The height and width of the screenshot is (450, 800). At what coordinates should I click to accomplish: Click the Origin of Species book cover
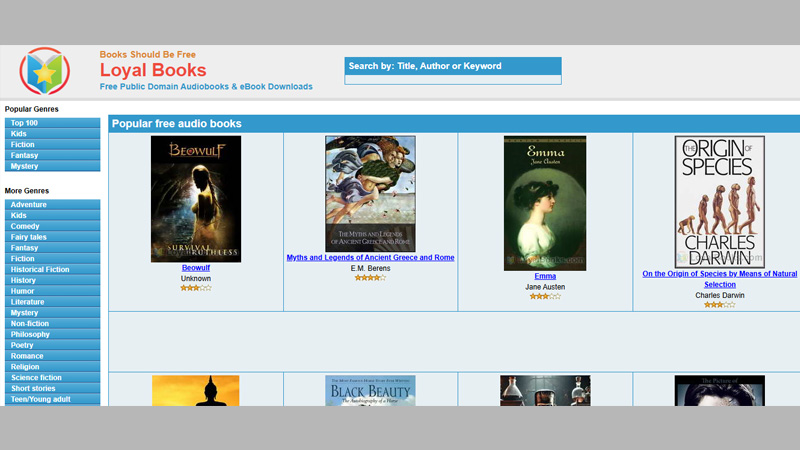click(x=719, y=202)
